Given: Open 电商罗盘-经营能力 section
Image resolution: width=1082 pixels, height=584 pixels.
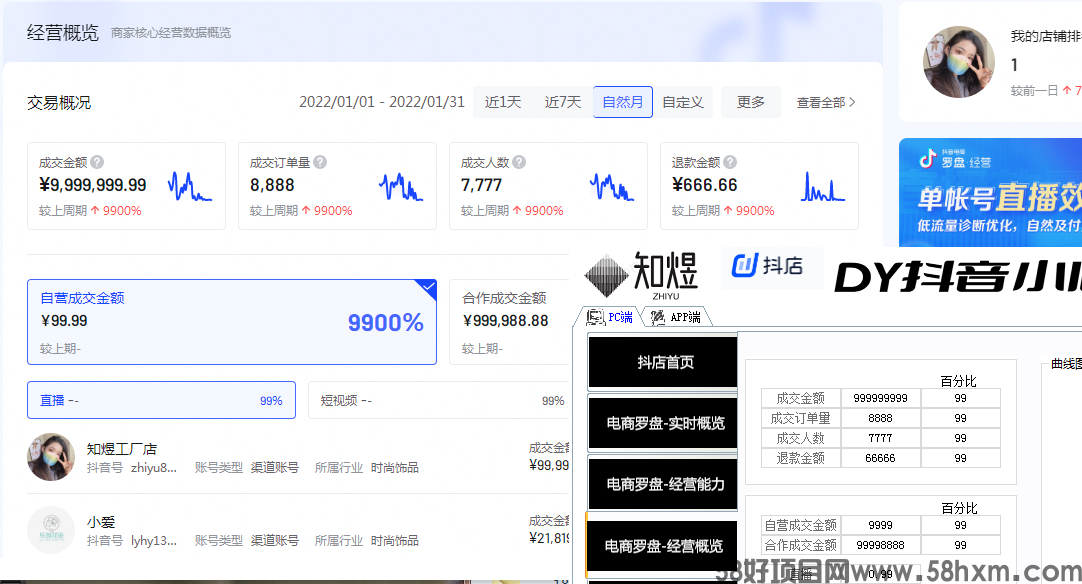Looking at the screenshot, I should (662, 484).
